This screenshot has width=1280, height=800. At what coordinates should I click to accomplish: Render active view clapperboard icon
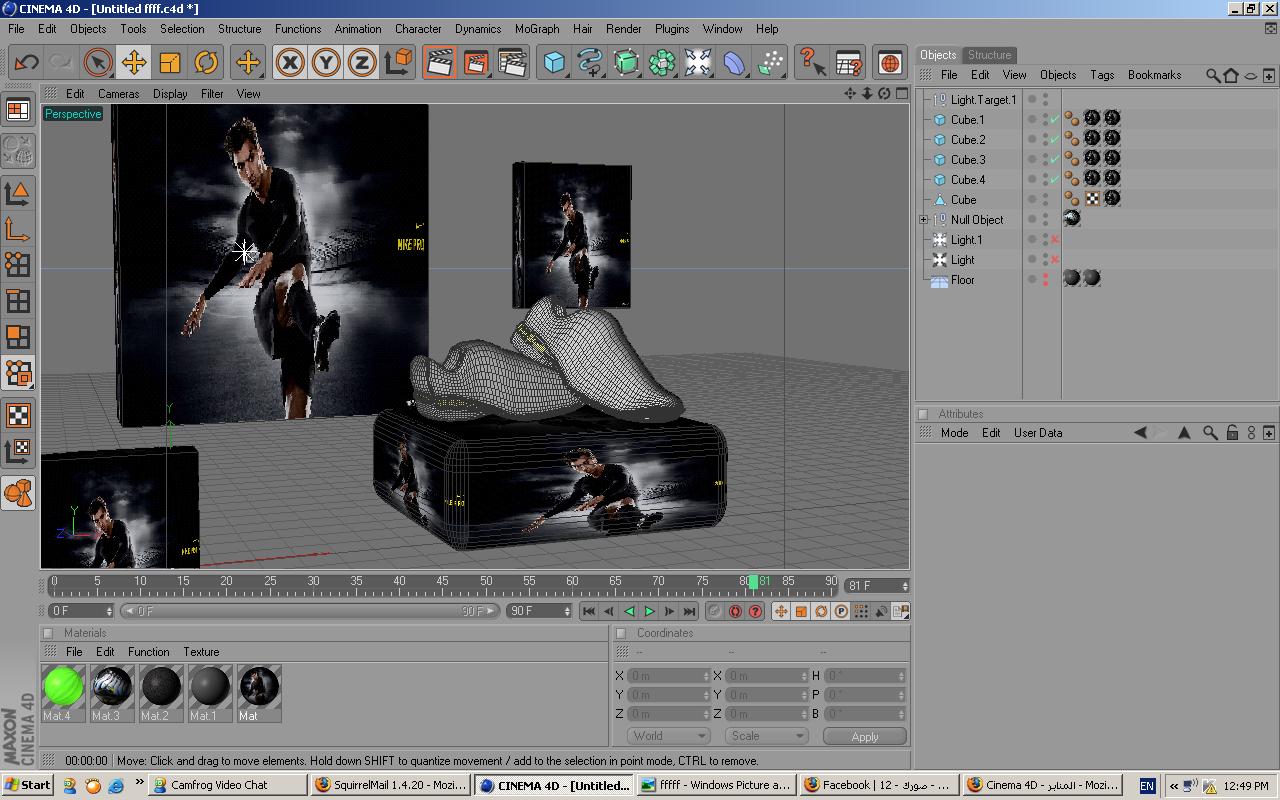pyautogui.click(x=439, y=63)
